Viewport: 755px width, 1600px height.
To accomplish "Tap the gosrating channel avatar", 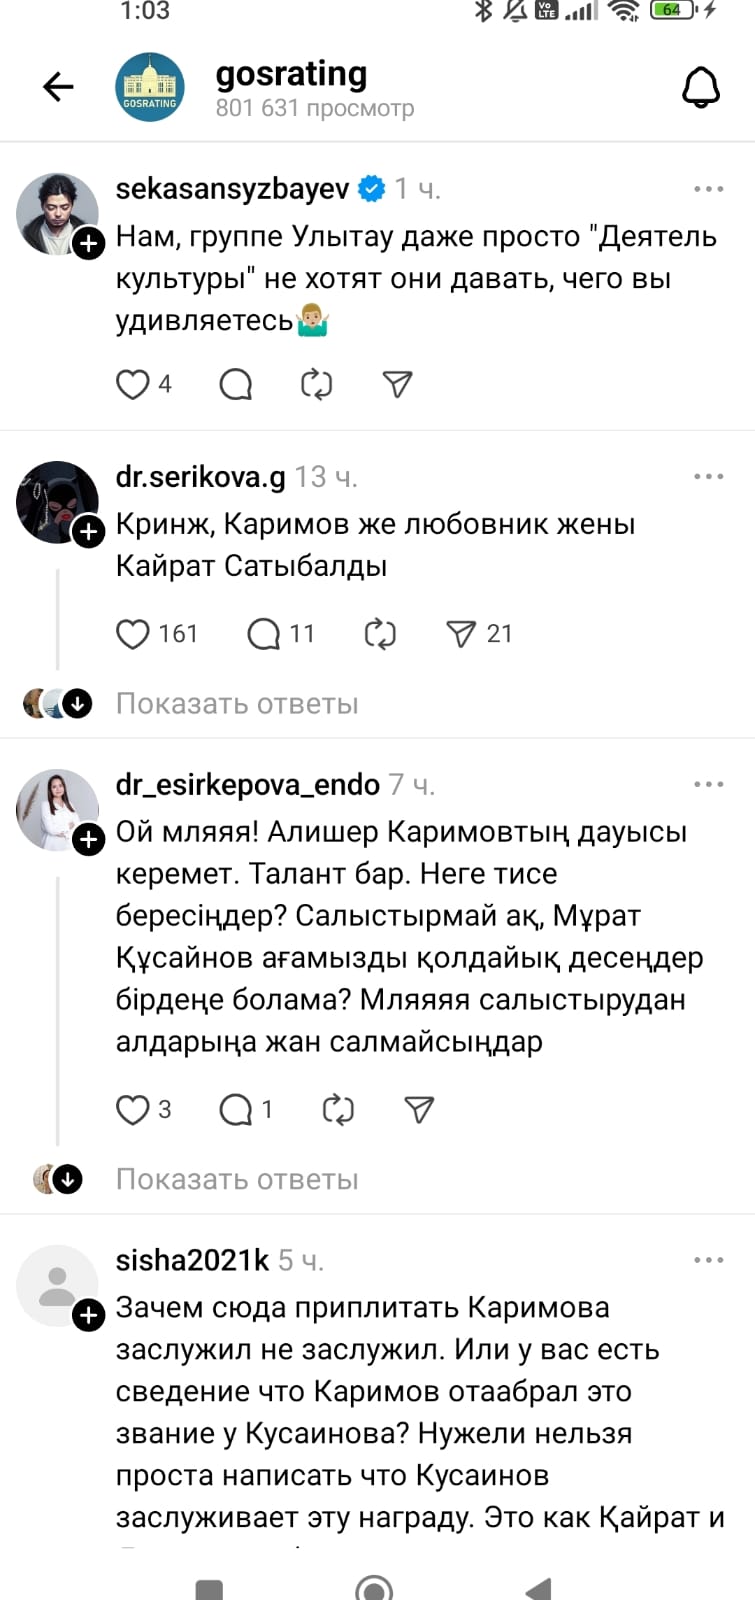I will point(150,88).
